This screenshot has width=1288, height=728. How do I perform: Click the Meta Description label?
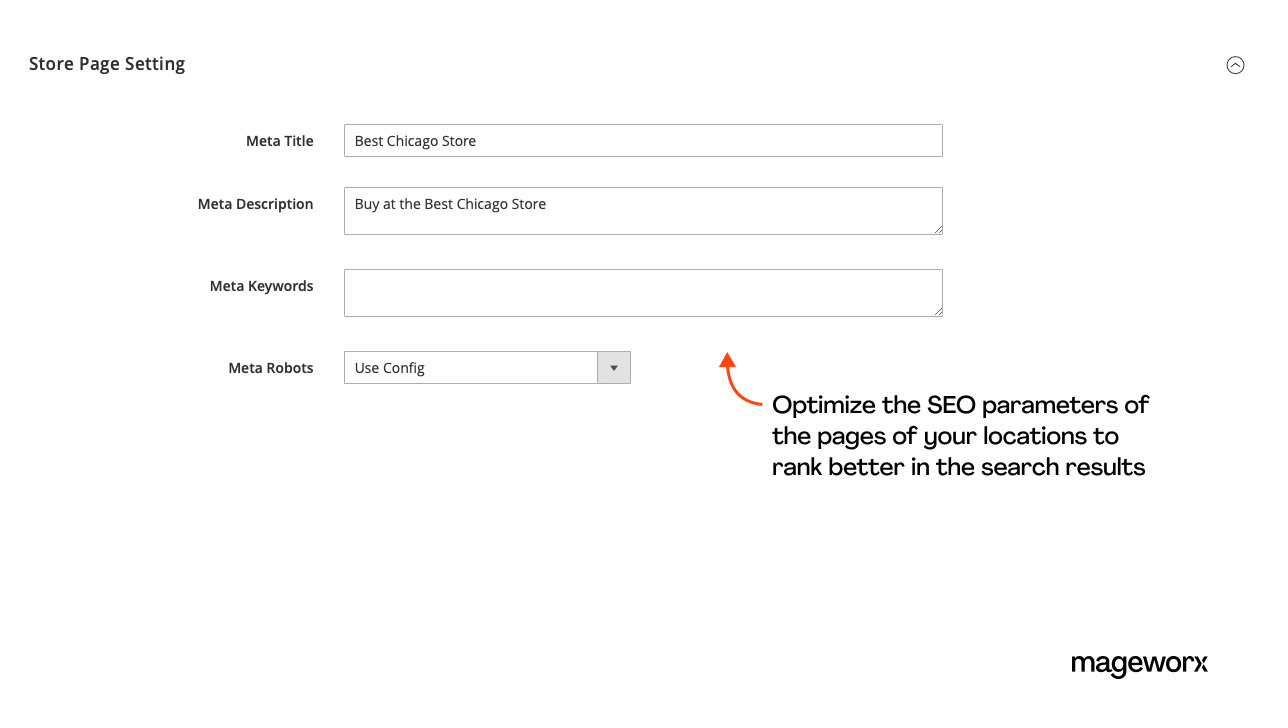tap(255, 204)
